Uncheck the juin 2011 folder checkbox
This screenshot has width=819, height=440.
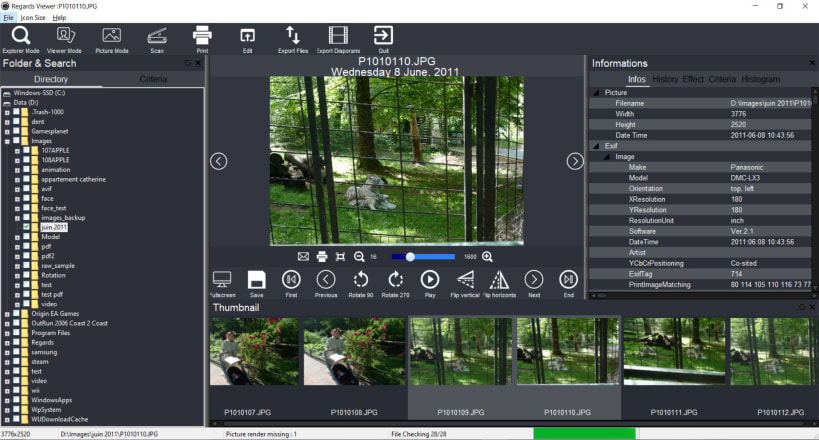[26, 227]
